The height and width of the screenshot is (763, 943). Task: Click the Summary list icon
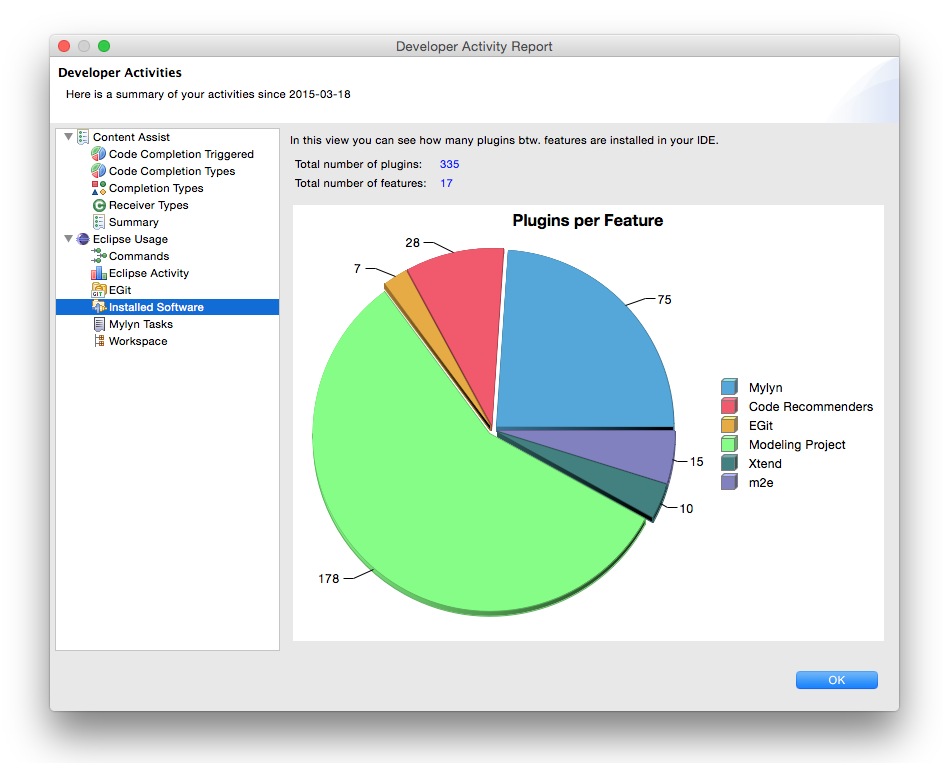click(x=99, y=222)
